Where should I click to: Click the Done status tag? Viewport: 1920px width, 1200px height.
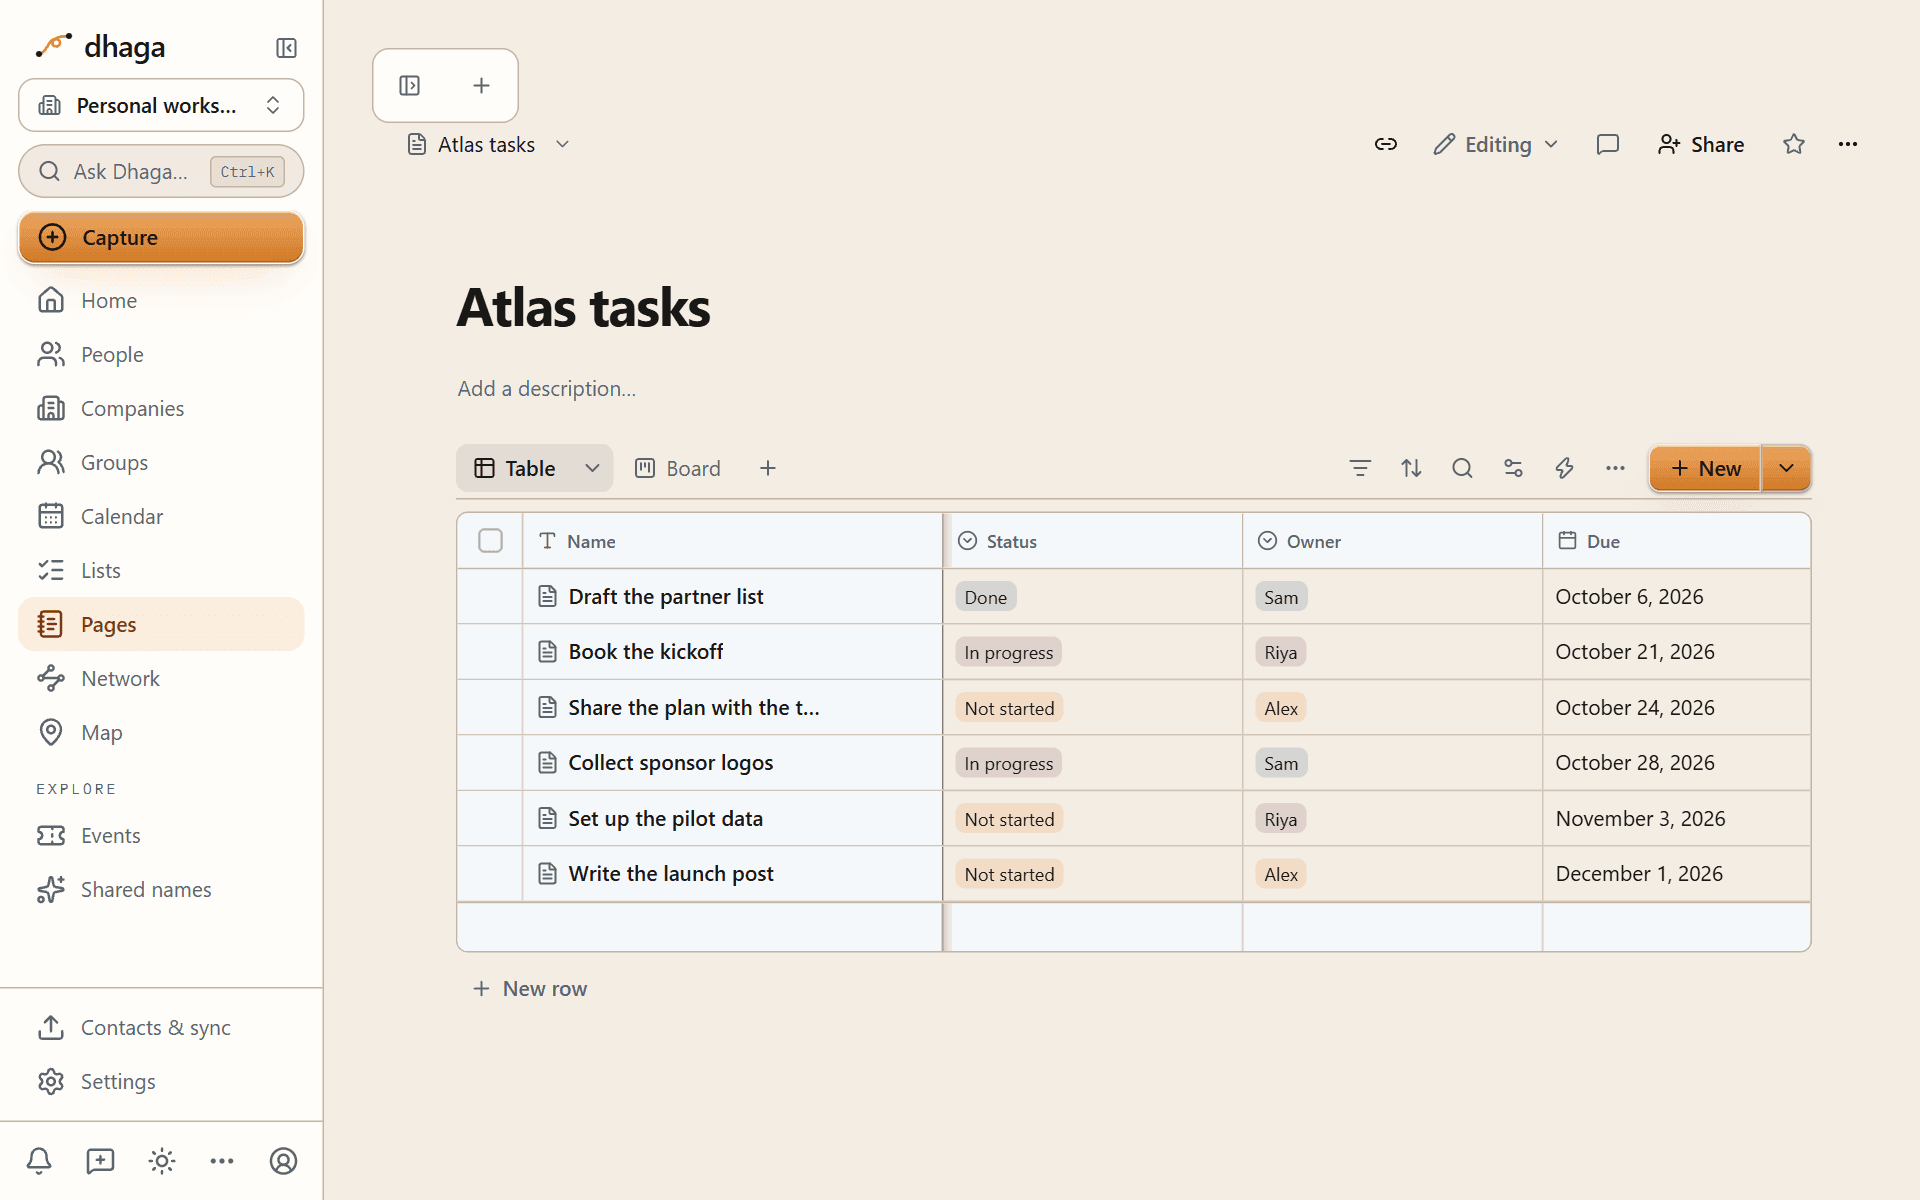tap(985, 597)
